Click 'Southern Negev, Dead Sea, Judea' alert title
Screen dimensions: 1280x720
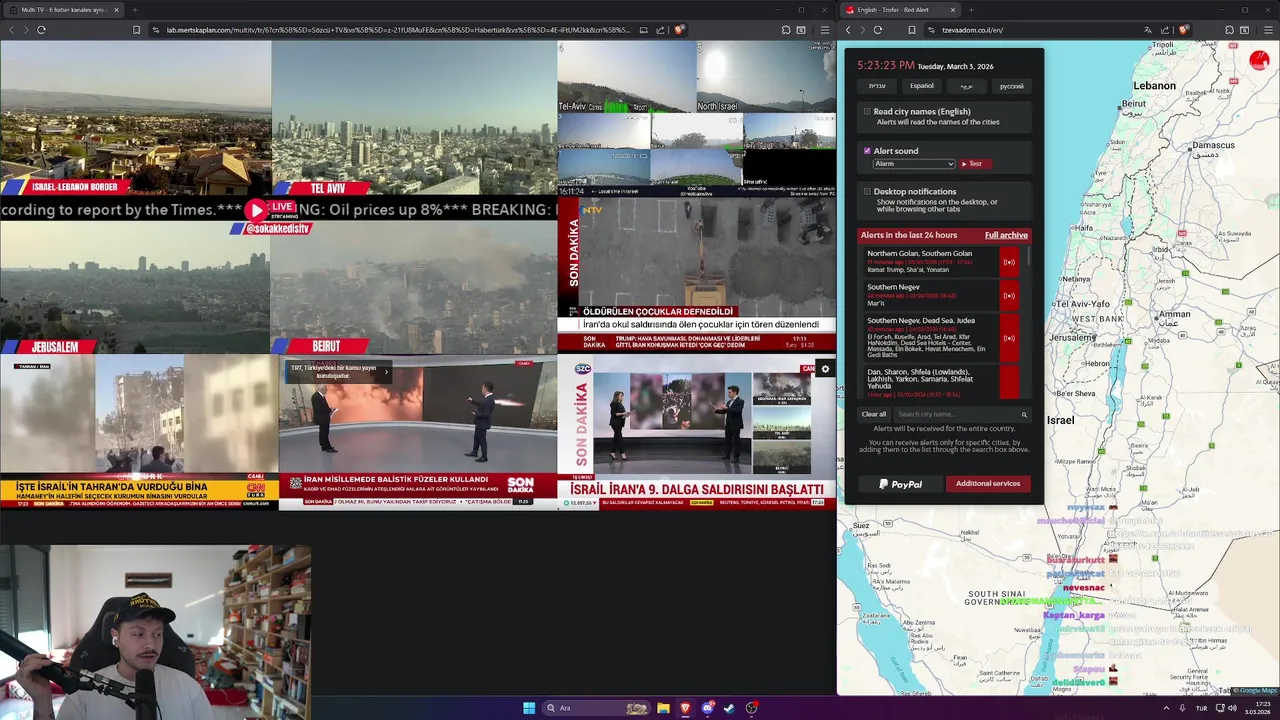[920, 321]
